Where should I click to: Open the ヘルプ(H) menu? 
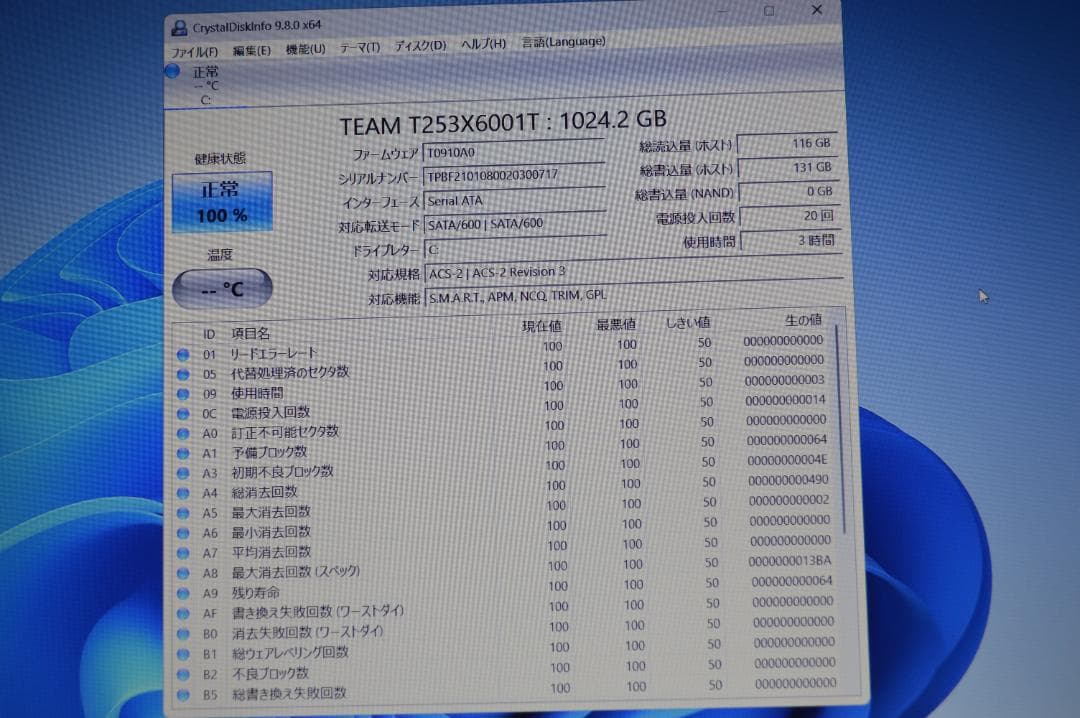coord(484,43)
